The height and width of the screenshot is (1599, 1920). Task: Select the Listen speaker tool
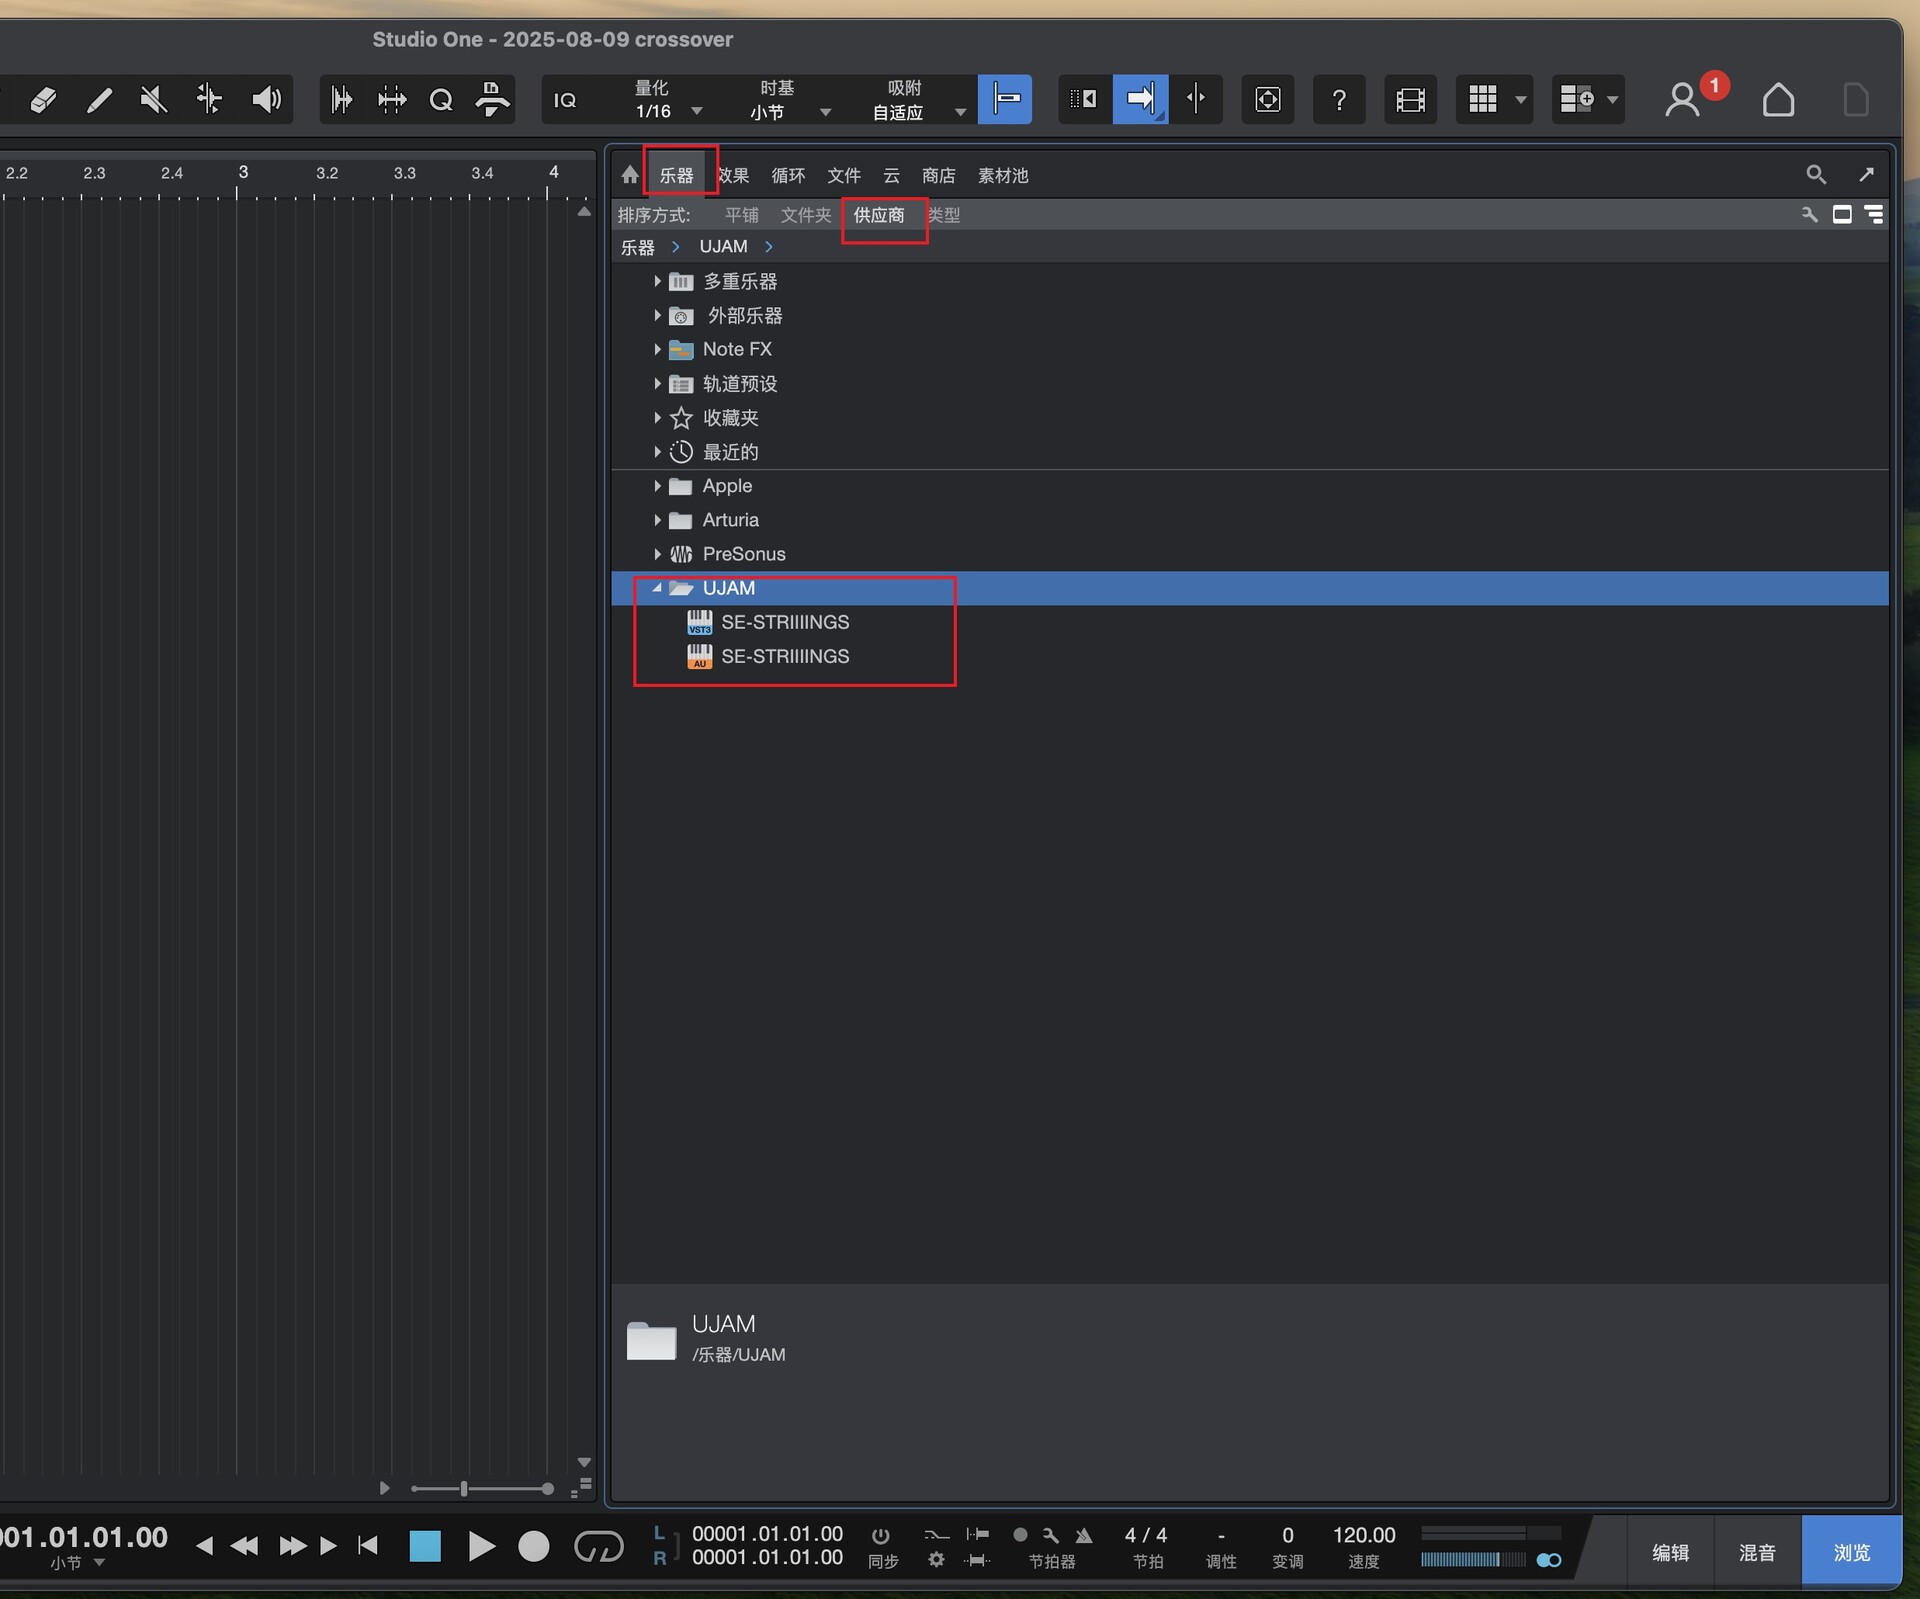265,99
